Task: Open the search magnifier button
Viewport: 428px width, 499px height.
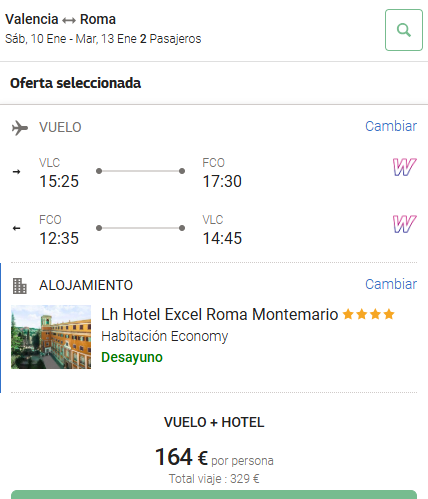Action: click(x=404, y=30)
